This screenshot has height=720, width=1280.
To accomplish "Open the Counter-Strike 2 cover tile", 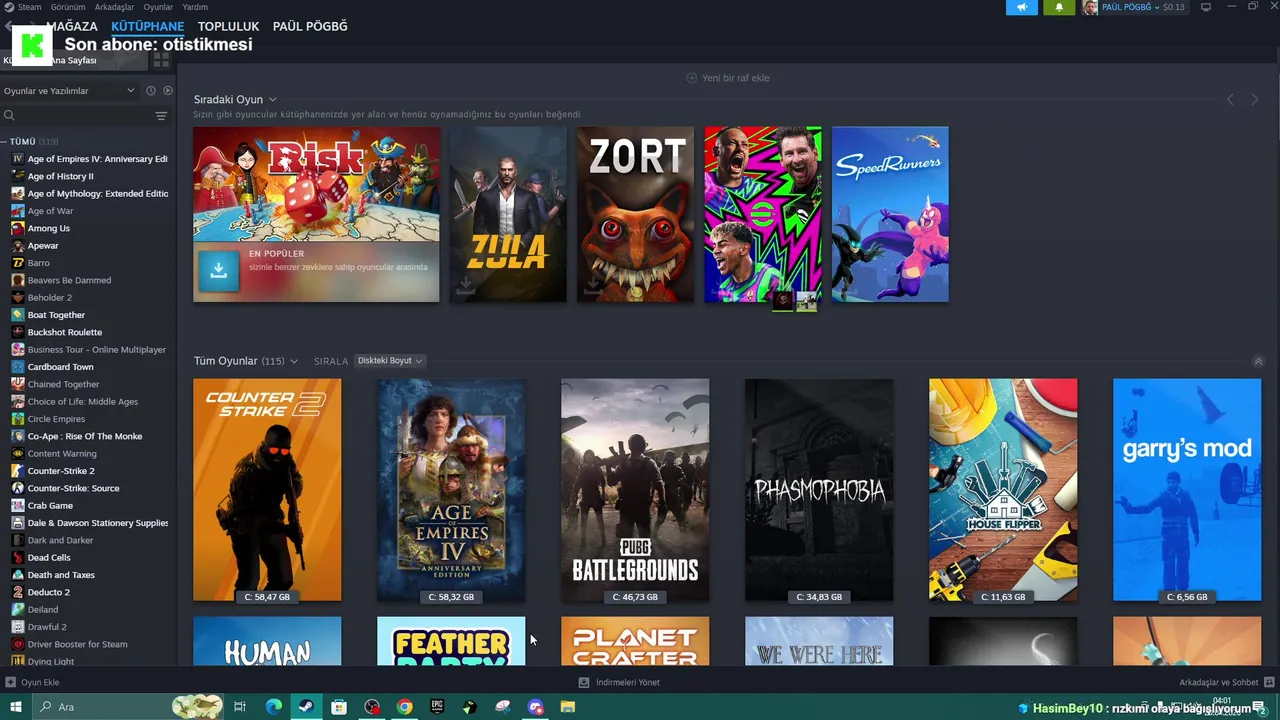I will 267,490.
